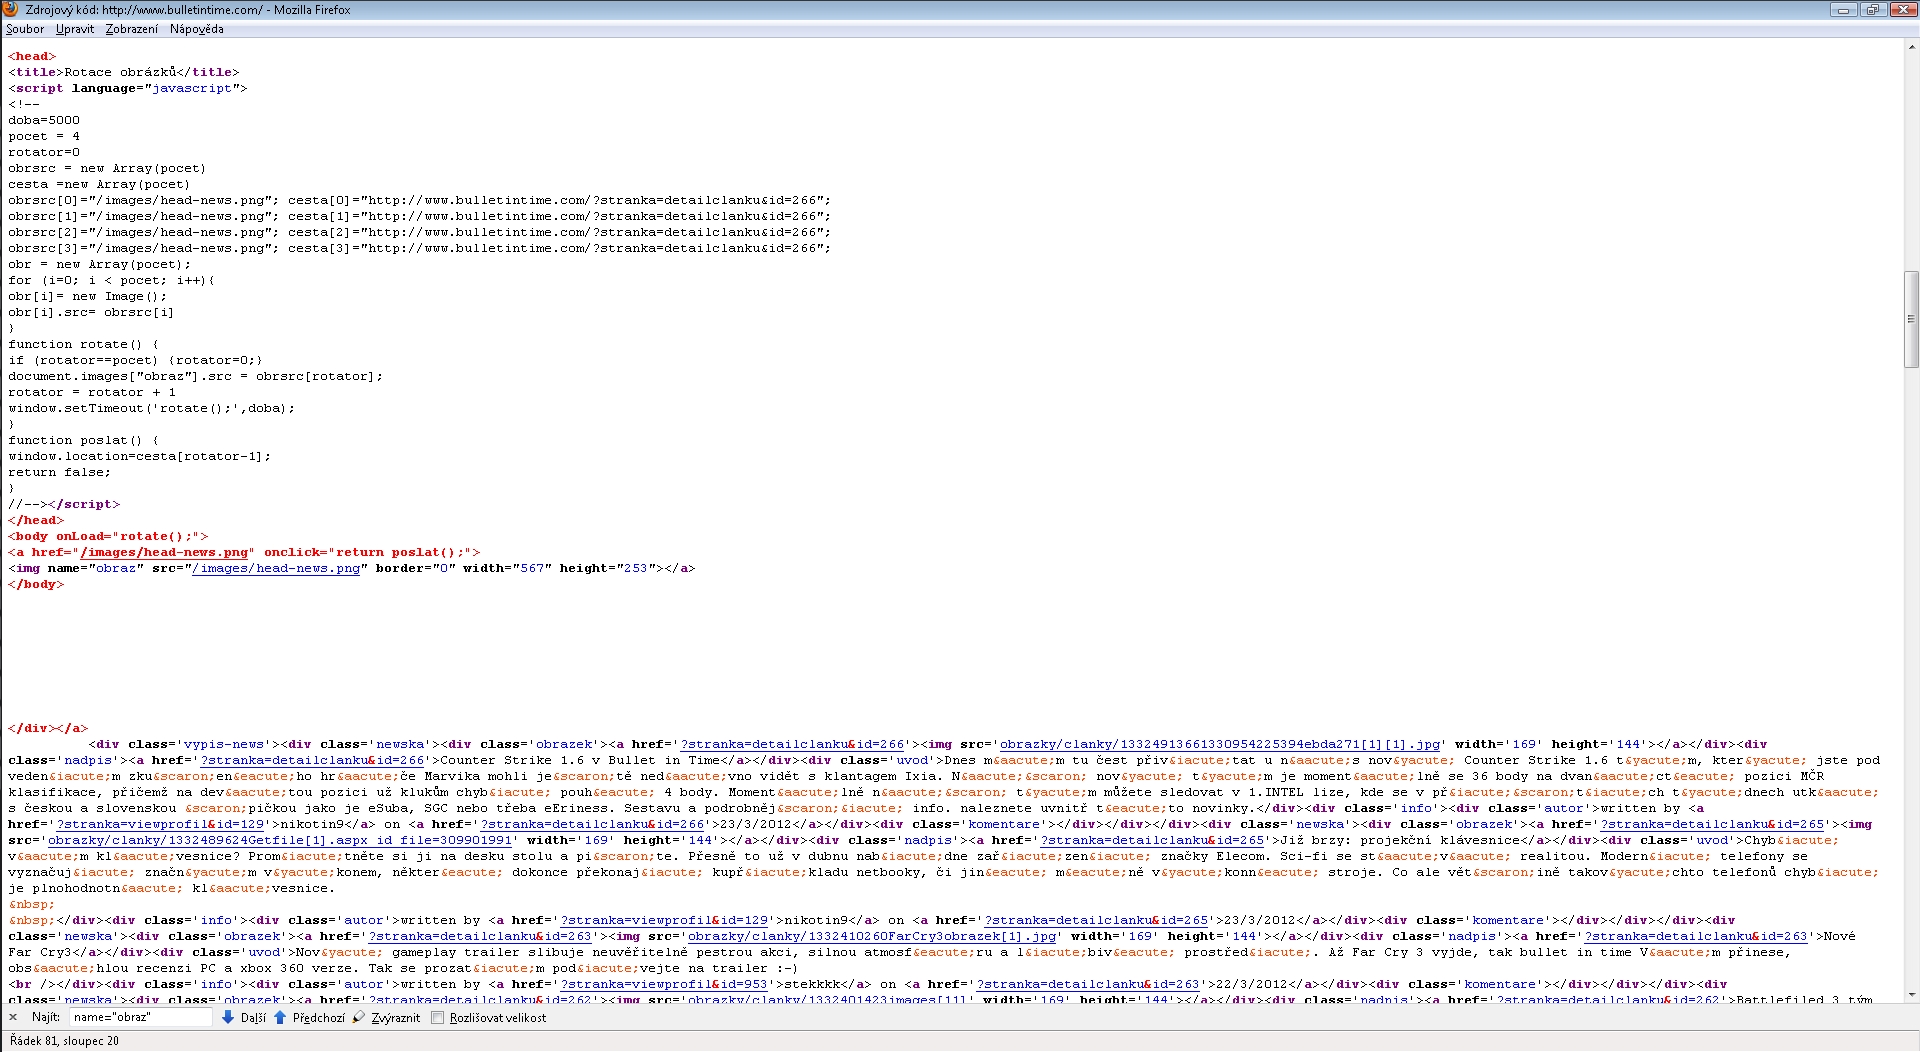This screenshot has height=1052, width=1920.
Task: Open the Upravit menu
Action: [x=75, y=29]
